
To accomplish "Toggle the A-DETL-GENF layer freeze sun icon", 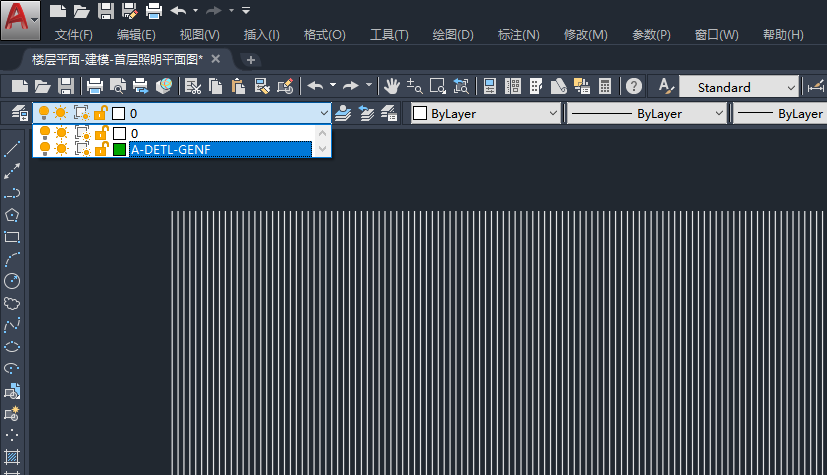I will pyautogui.click(x=62, y=149).
